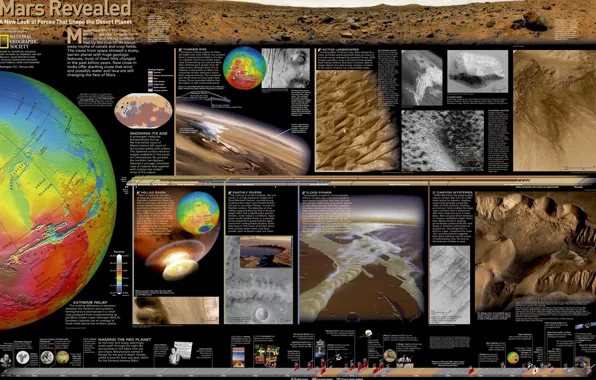The height and width of the screenshot is (380, 596).
Task: Open the brown 3D canyon perspective image
Action: (x=536, y=251)
